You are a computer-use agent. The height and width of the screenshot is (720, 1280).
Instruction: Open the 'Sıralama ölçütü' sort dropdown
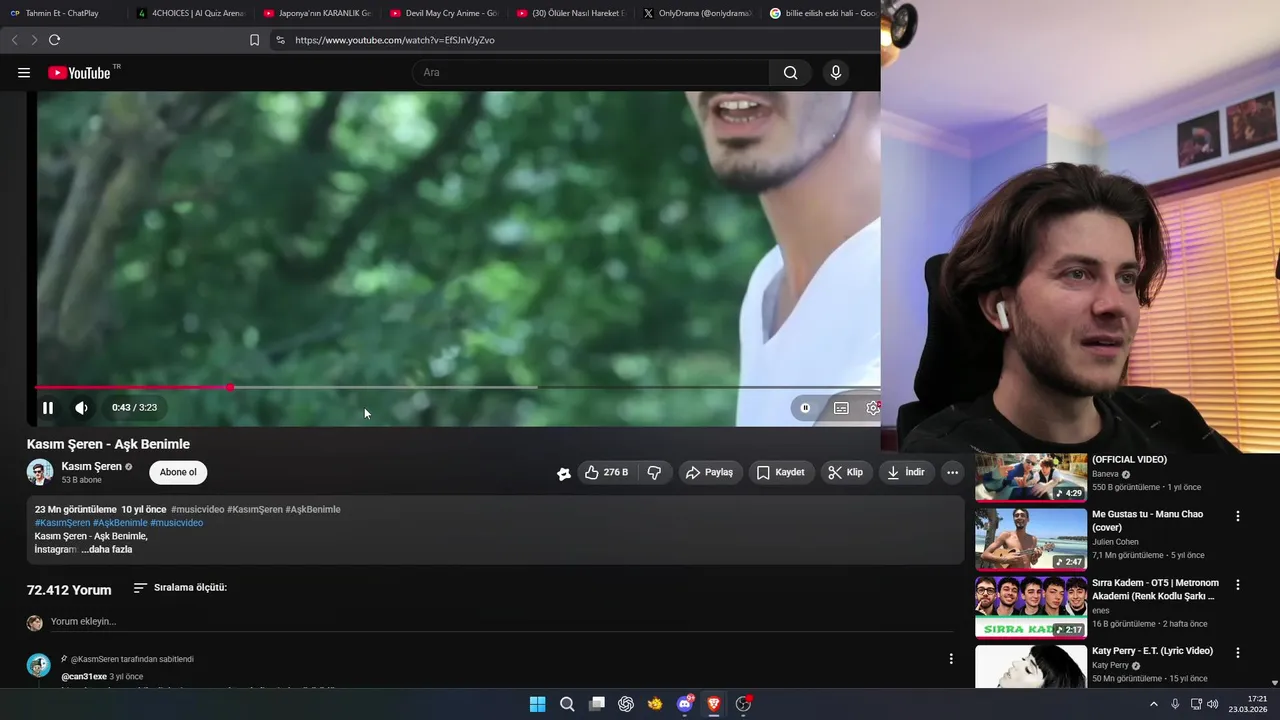click(180, 588)
